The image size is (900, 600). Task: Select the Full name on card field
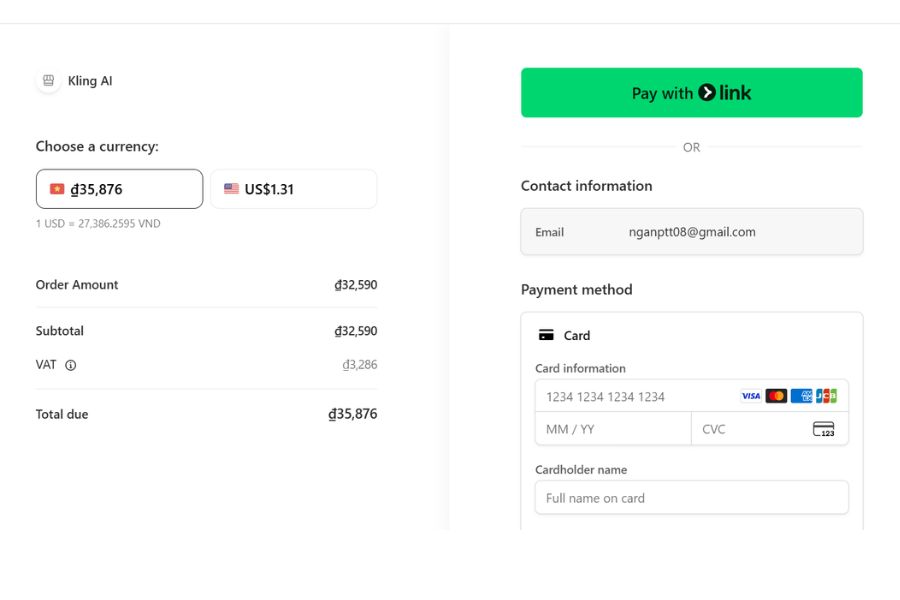point(691,498)
